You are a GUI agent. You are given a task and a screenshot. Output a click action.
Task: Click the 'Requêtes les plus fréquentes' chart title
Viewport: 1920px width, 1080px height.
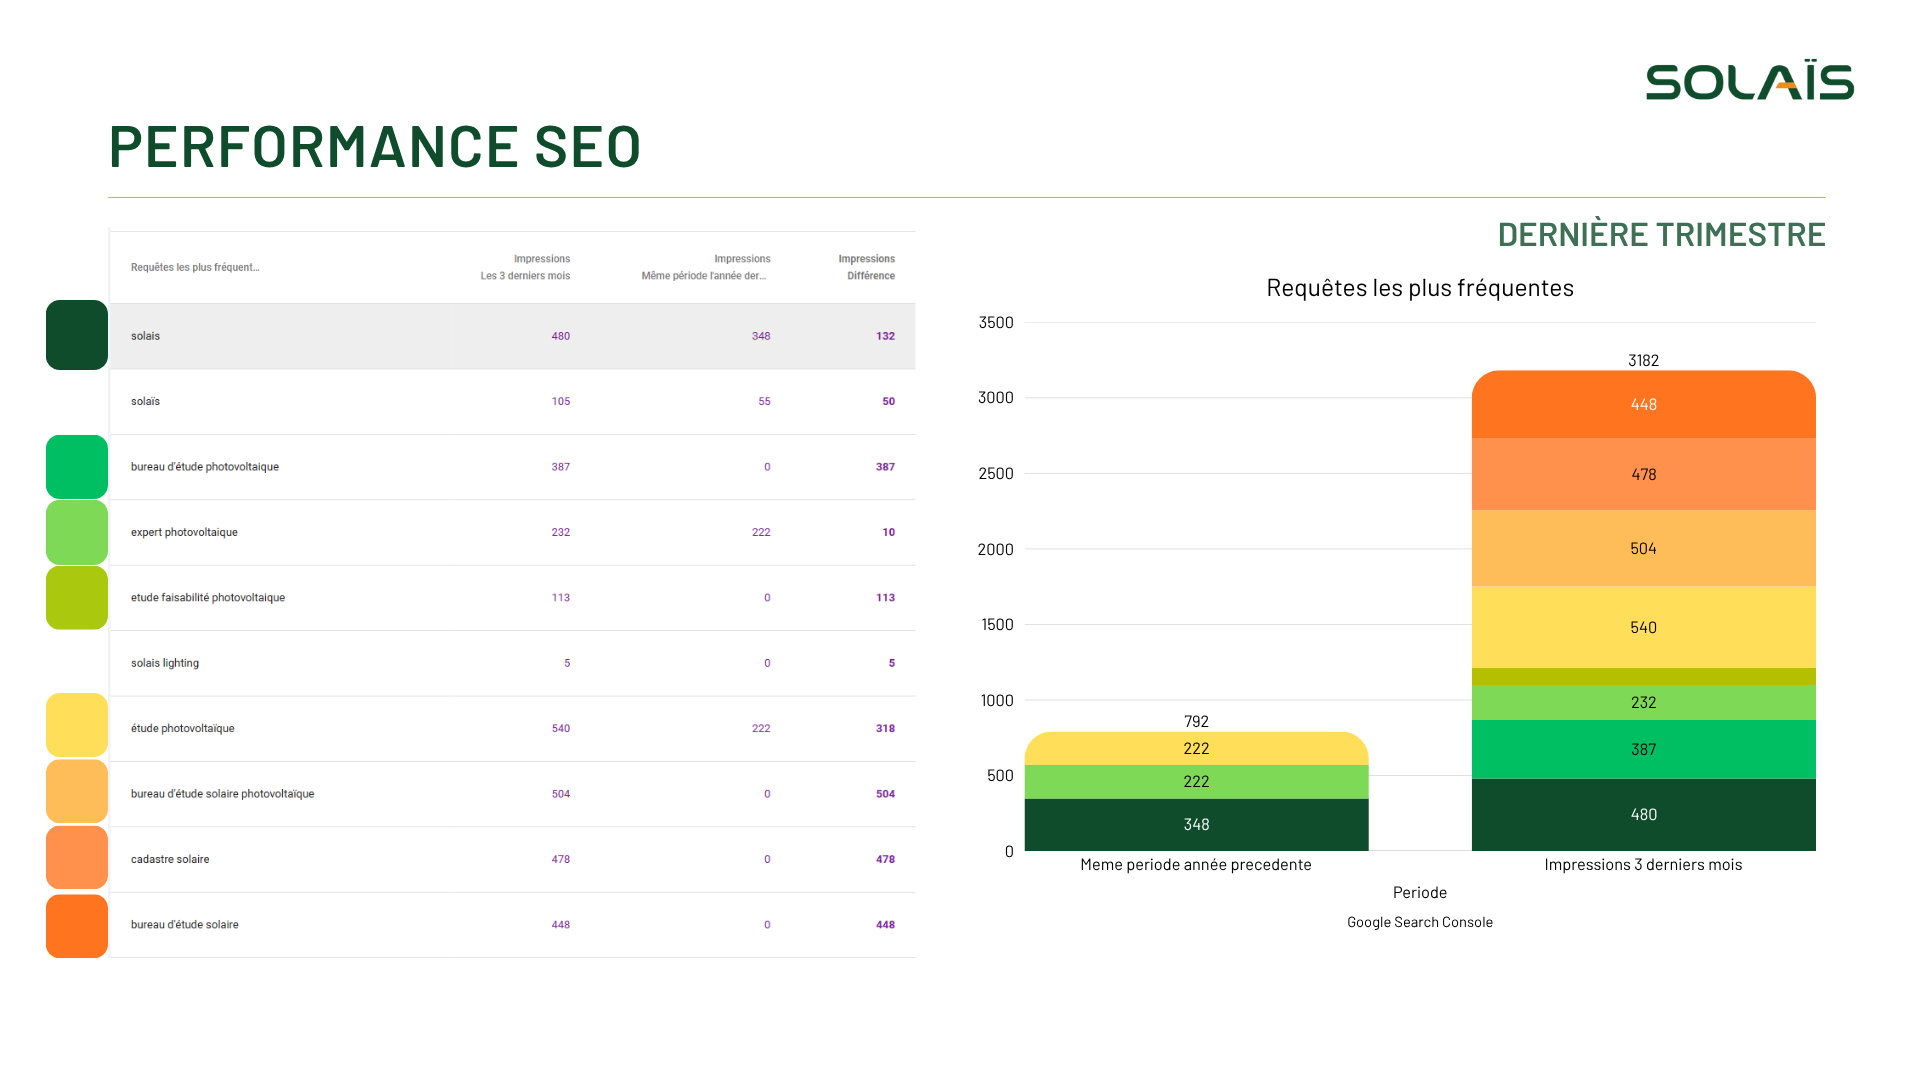point(1419,288)
